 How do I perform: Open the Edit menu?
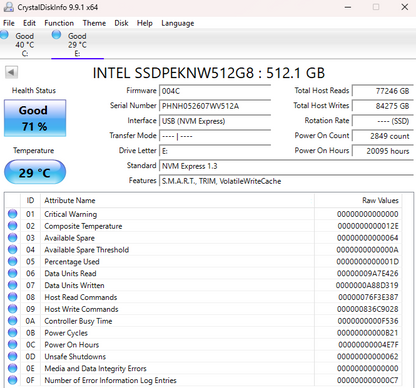tap(29, 23)
